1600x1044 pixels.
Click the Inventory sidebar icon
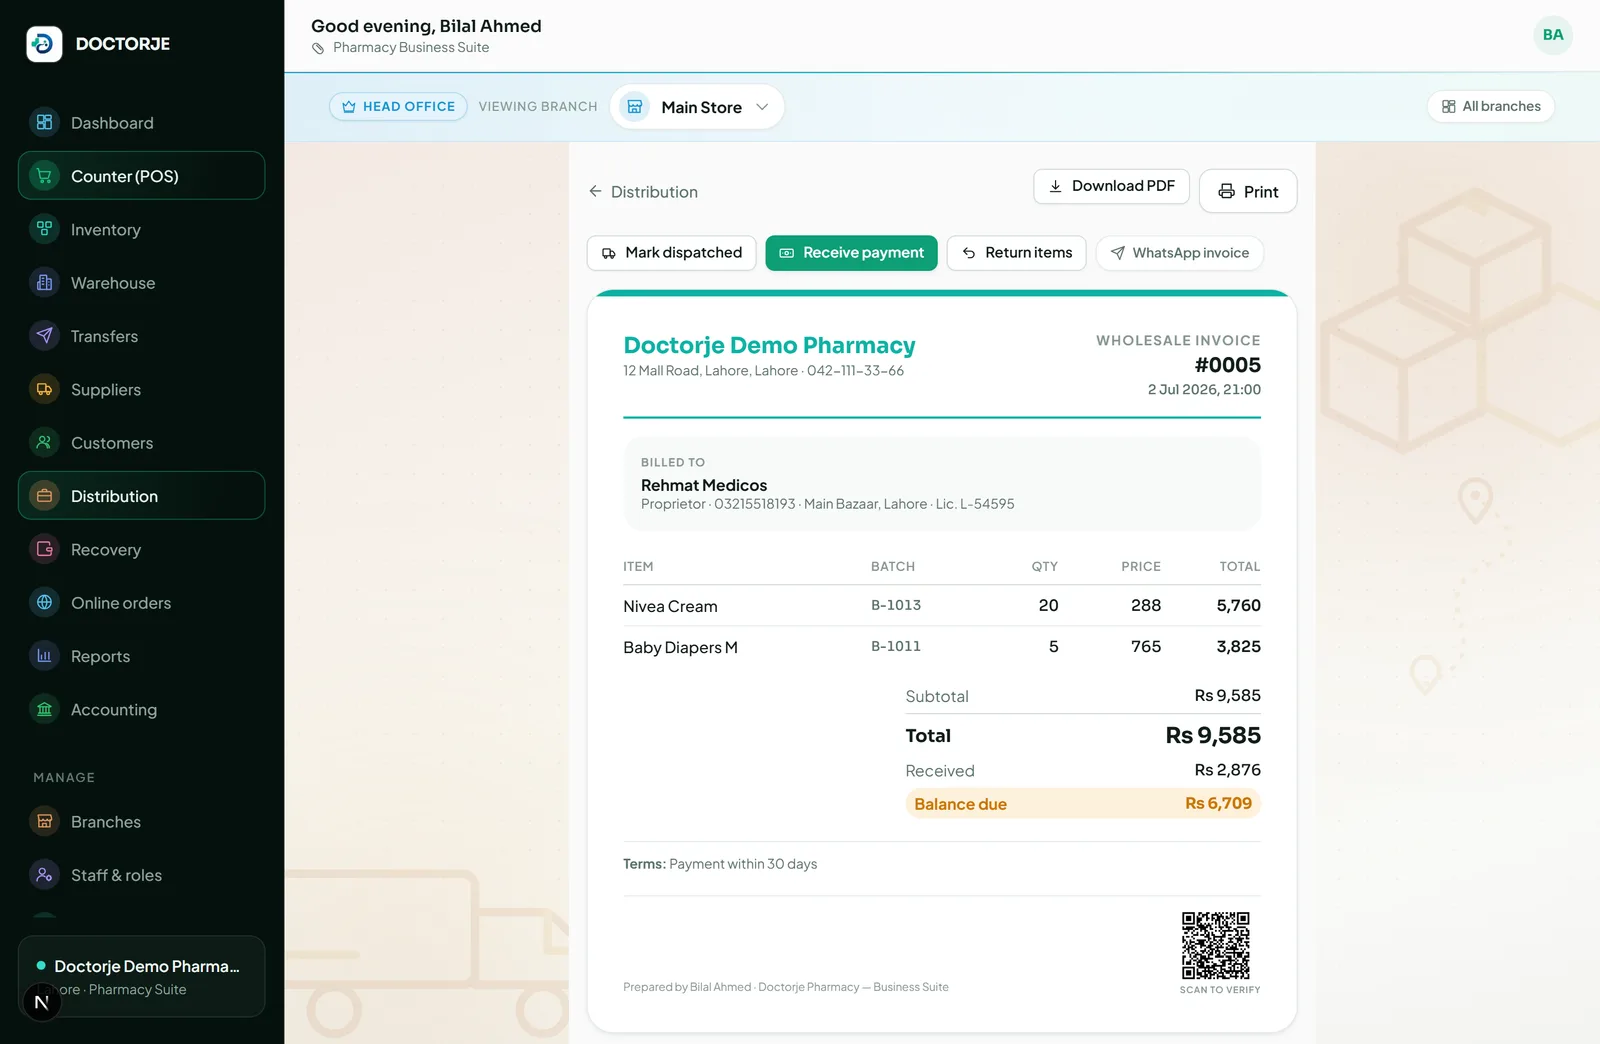point(44,229)
